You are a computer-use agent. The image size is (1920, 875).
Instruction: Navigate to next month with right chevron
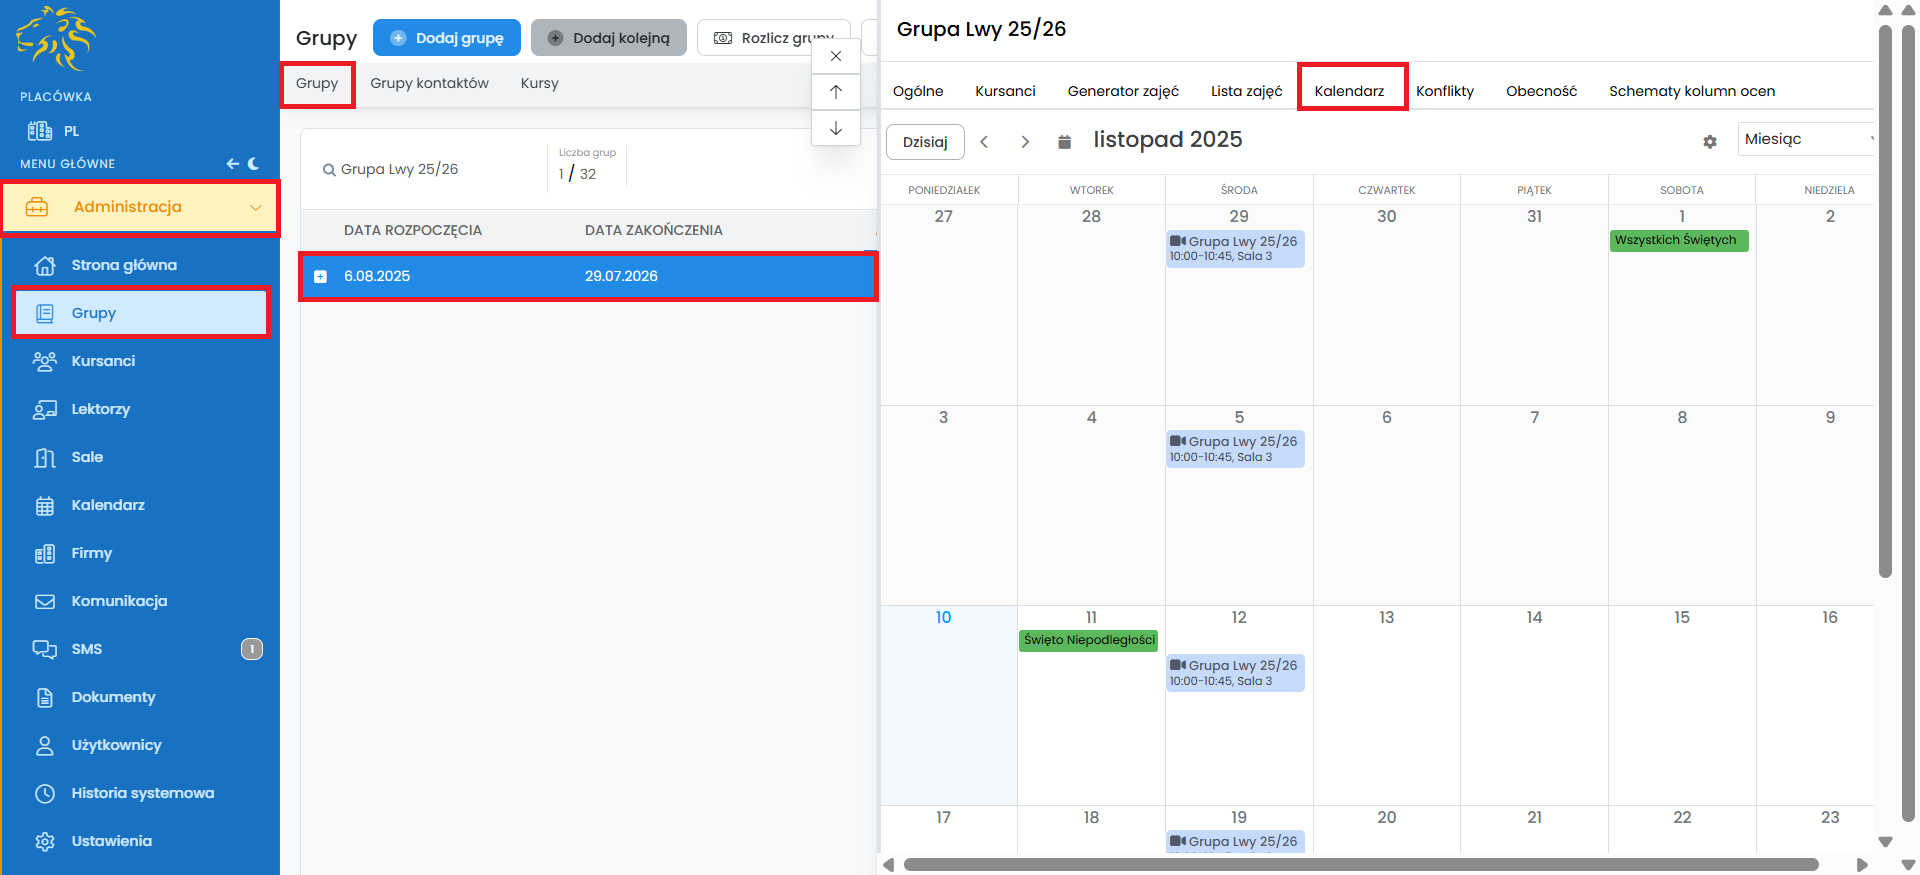click(x=1025, y=142)
